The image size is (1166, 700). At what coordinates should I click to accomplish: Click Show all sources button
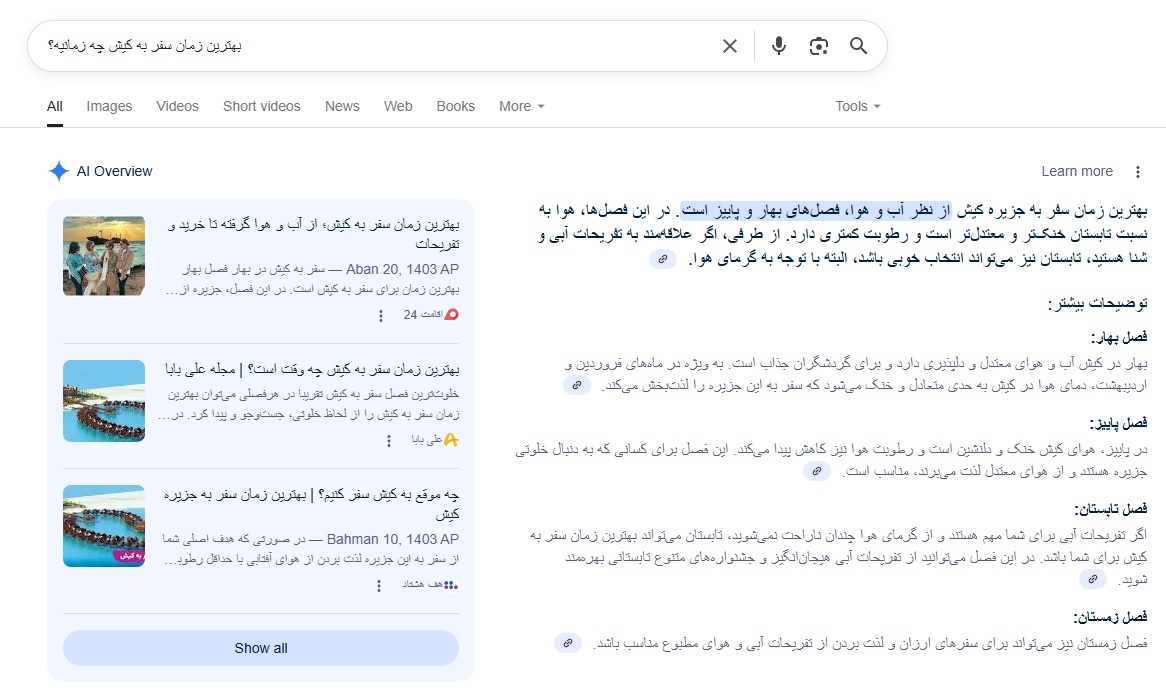[x=261, y=648]
